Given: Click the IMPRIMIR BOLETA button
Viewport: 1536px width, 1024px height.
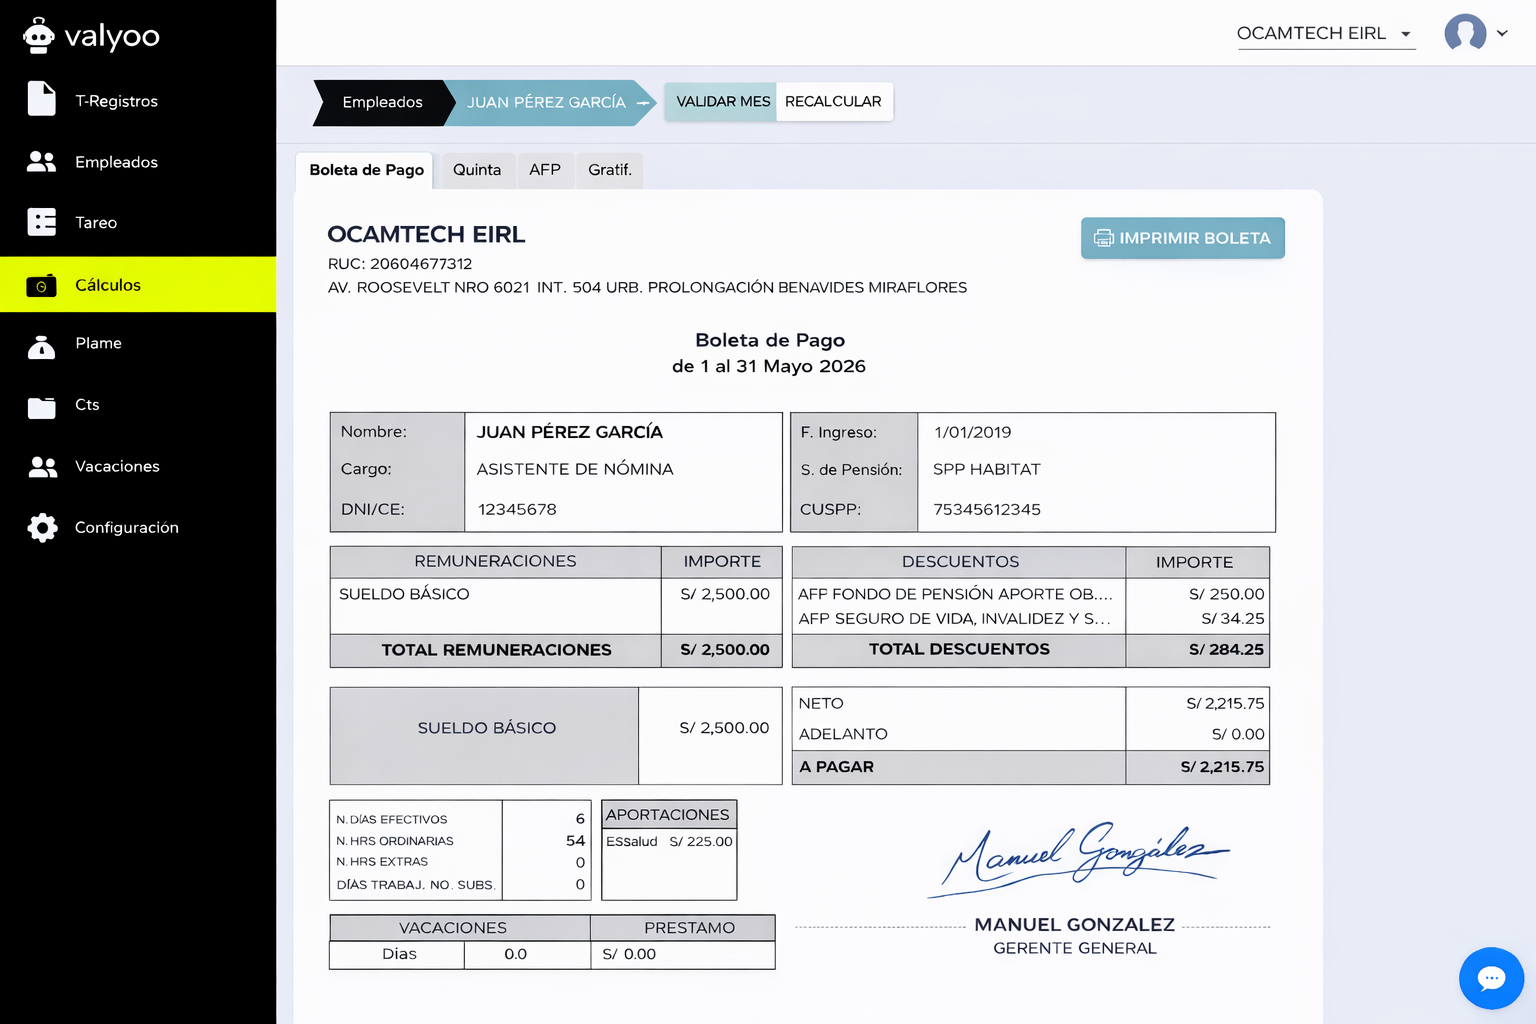Looking at the screenshot, I should click(1182, 238).
